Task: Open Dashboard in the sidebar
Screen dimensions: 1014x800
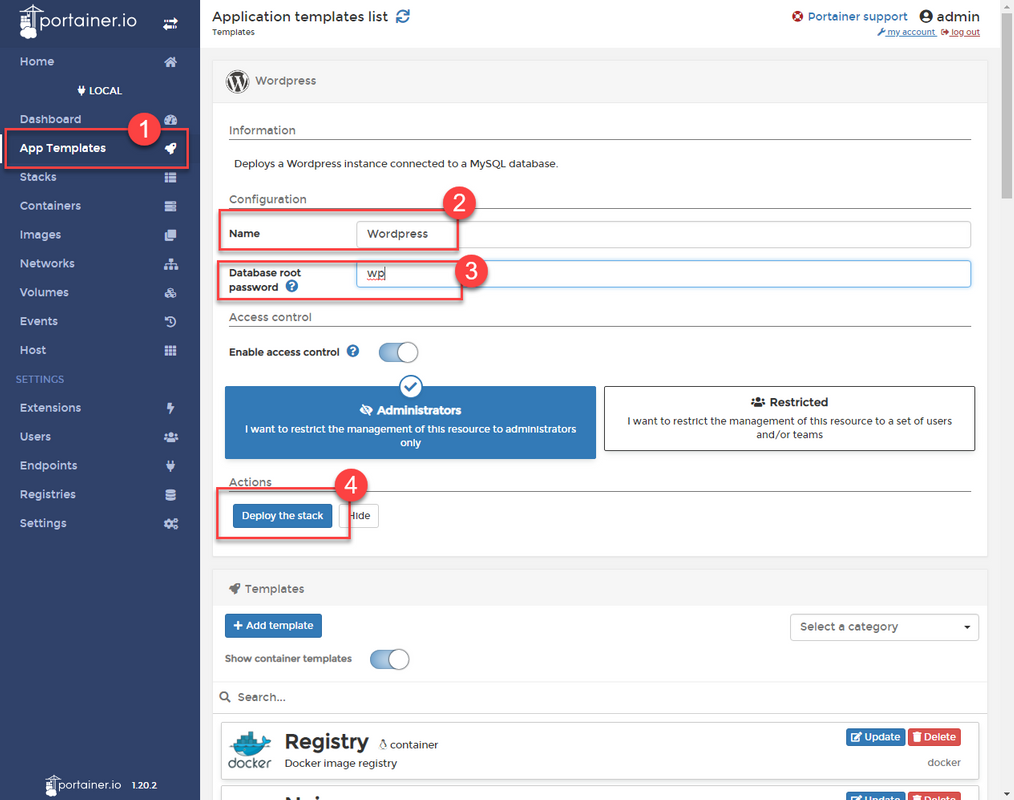Action: (x=50, y=119)
